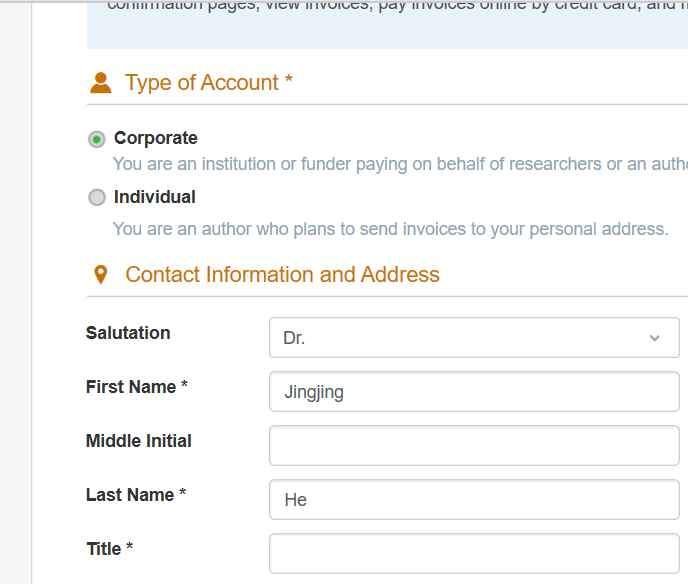Click the Contact Information and Address heading
The height and width of the screenshot is (584, 688).
pos(282,275)
